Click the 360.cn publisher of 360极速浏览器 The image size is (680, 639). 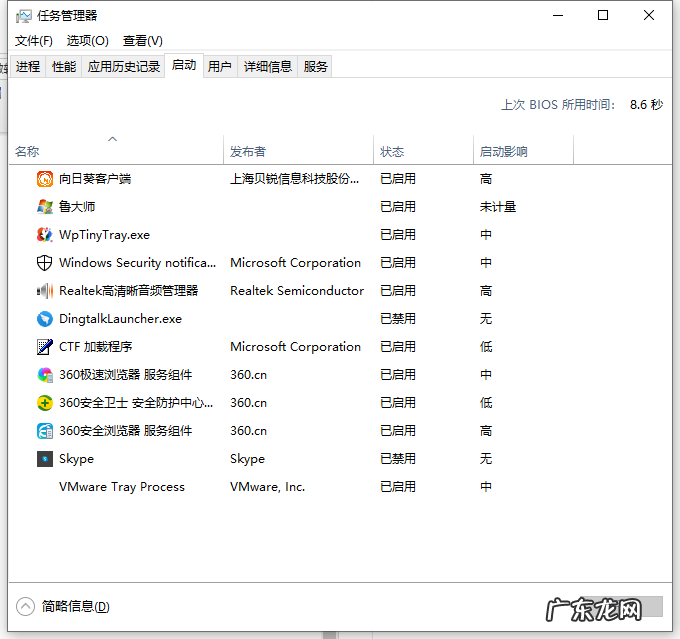pos(248,375)
